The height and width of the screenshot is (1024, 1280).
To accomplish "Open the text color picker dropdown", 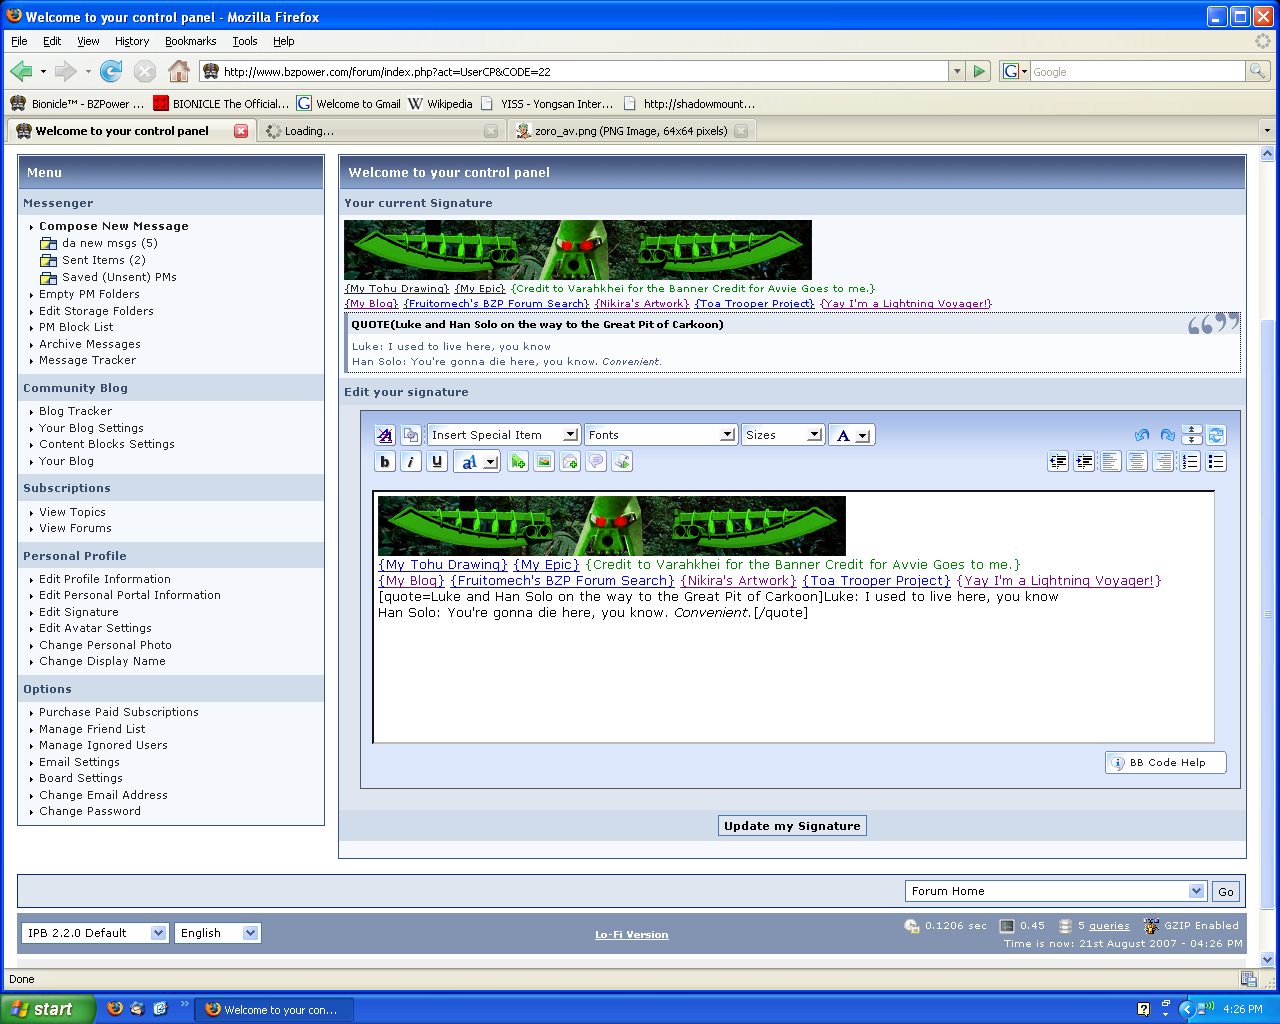I will tap(852, 435).
